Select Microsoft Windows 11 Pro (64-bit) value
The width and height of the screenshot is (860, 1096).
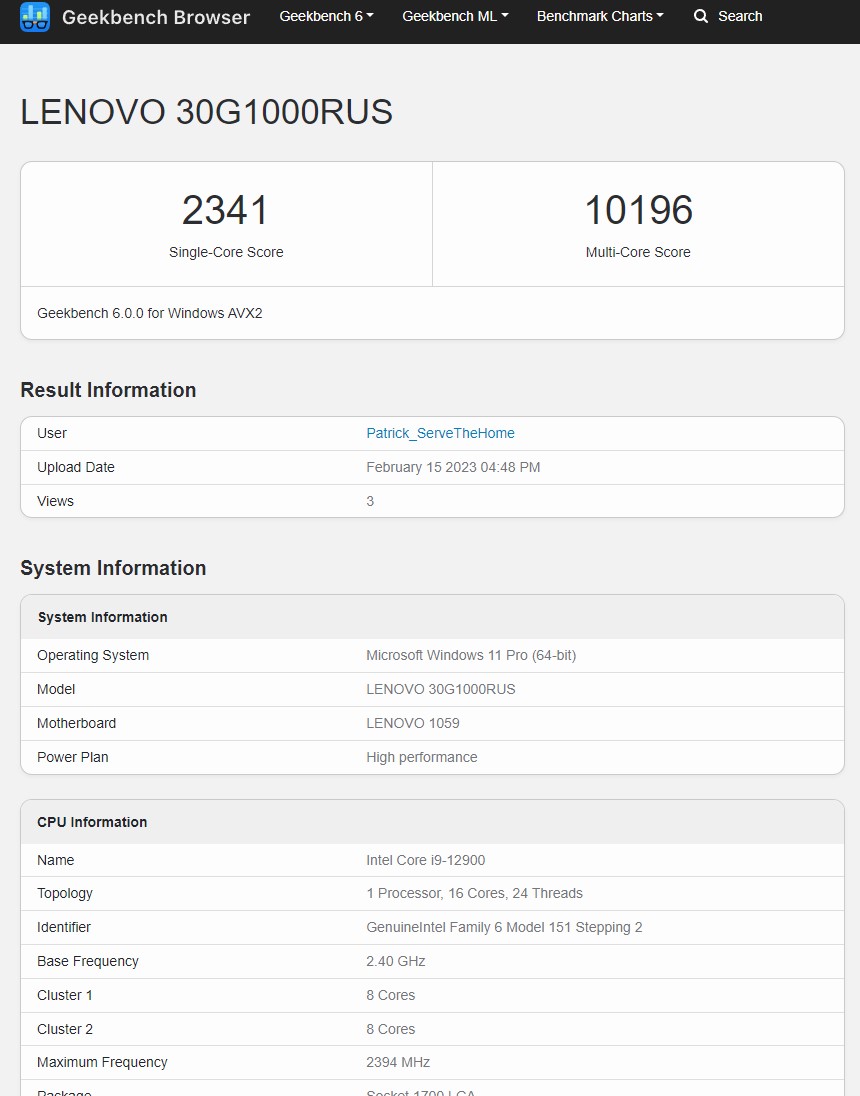tap(471, 656)
